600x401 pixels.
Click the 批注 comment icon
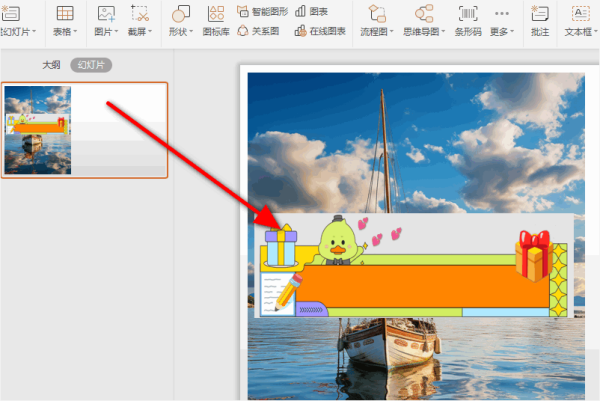point(540,14)
